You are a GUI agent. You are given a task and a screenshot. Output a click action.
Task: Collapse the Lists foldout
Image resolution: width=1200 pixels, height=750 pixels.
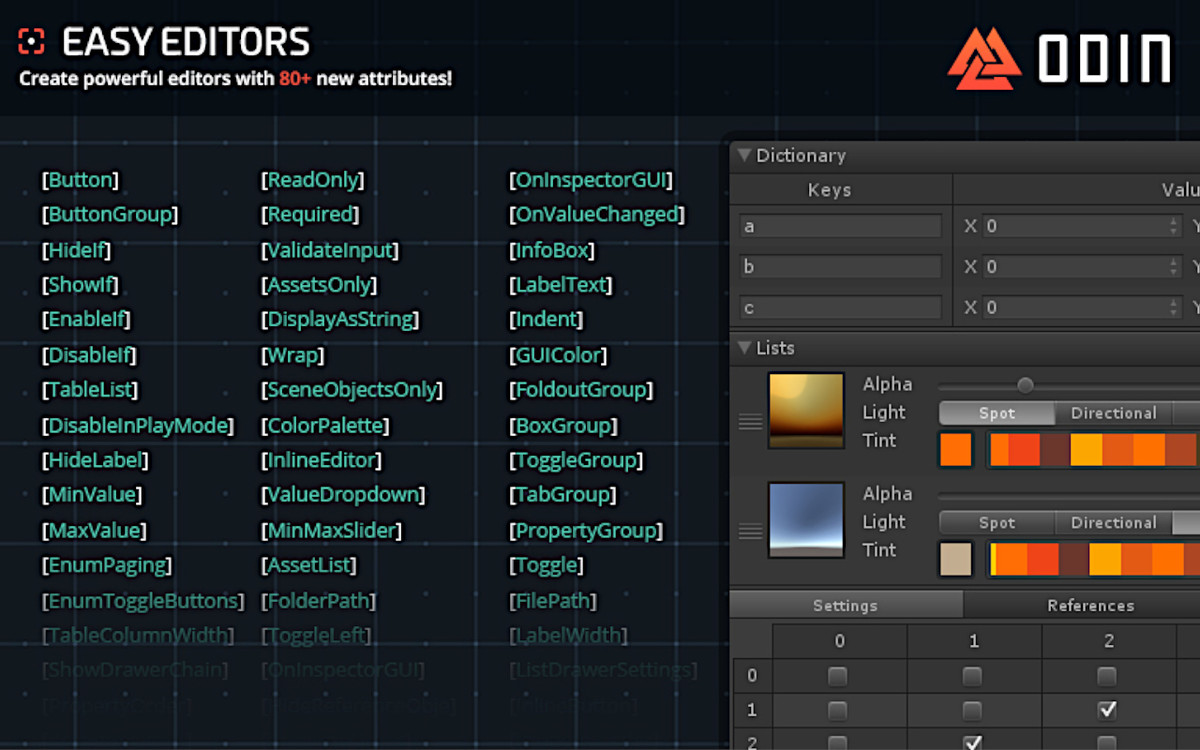click(743, 348)
